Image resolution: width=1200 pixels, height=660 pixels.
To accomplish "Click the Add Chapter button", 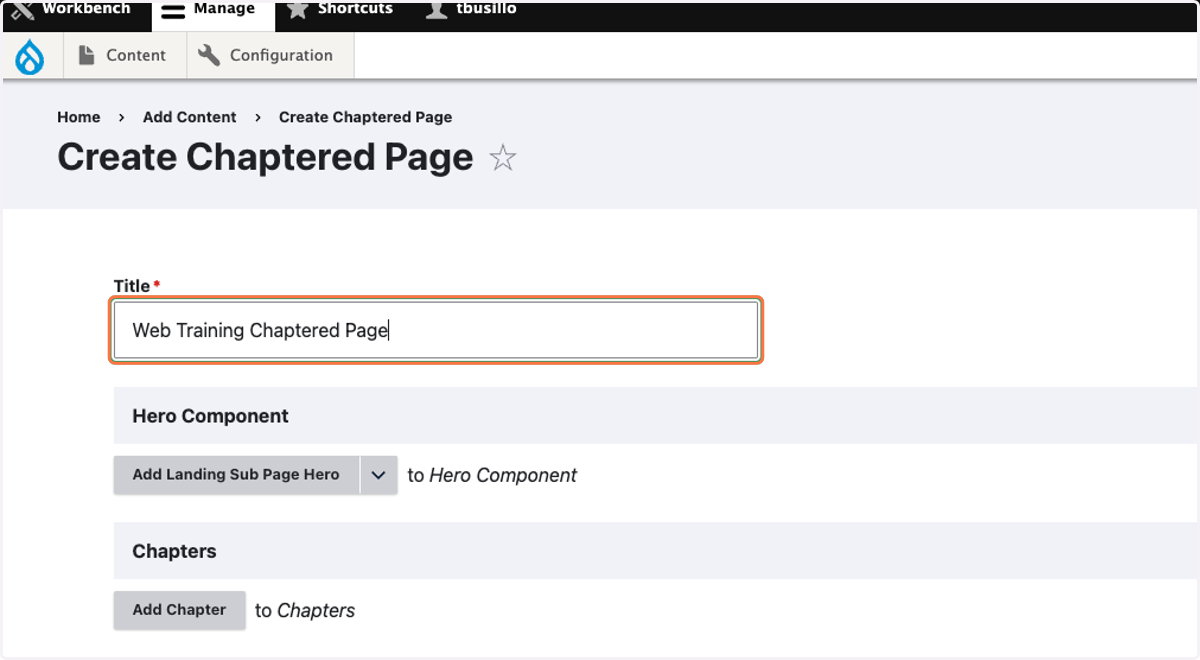I will pos(179,610).
